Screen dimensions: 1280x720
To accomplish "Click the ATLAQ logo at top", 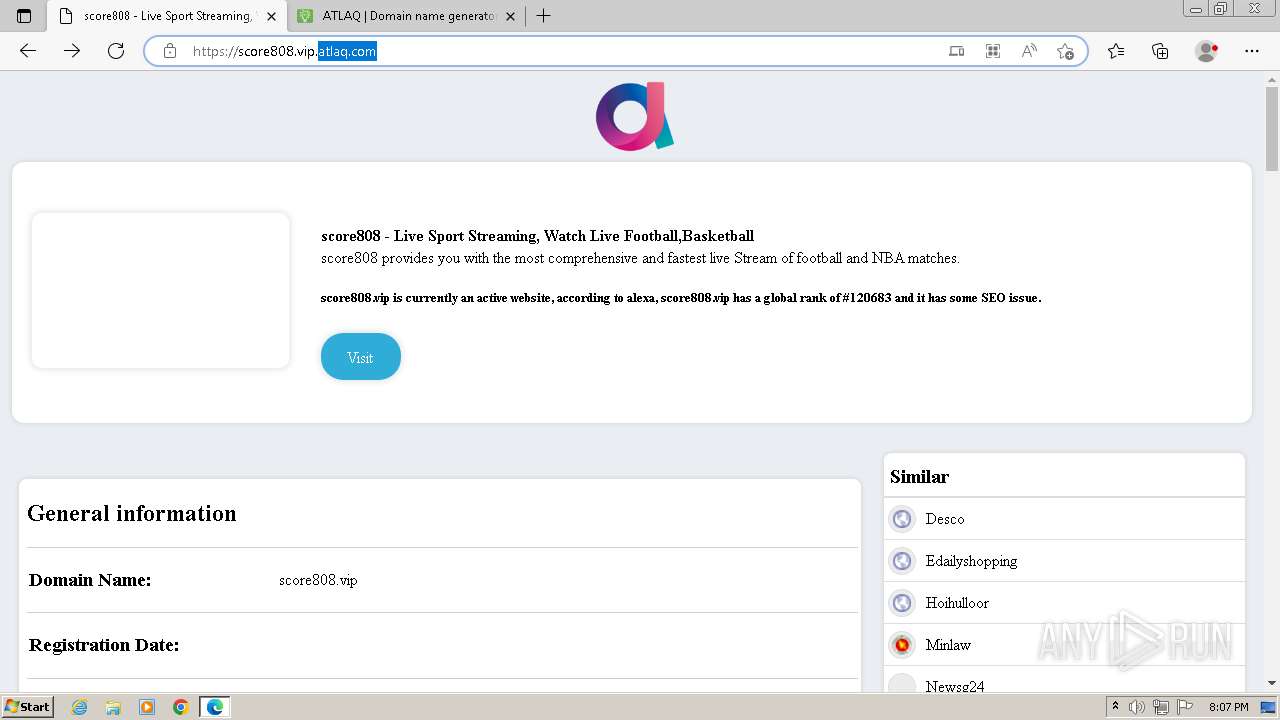I will coord(635,116).
